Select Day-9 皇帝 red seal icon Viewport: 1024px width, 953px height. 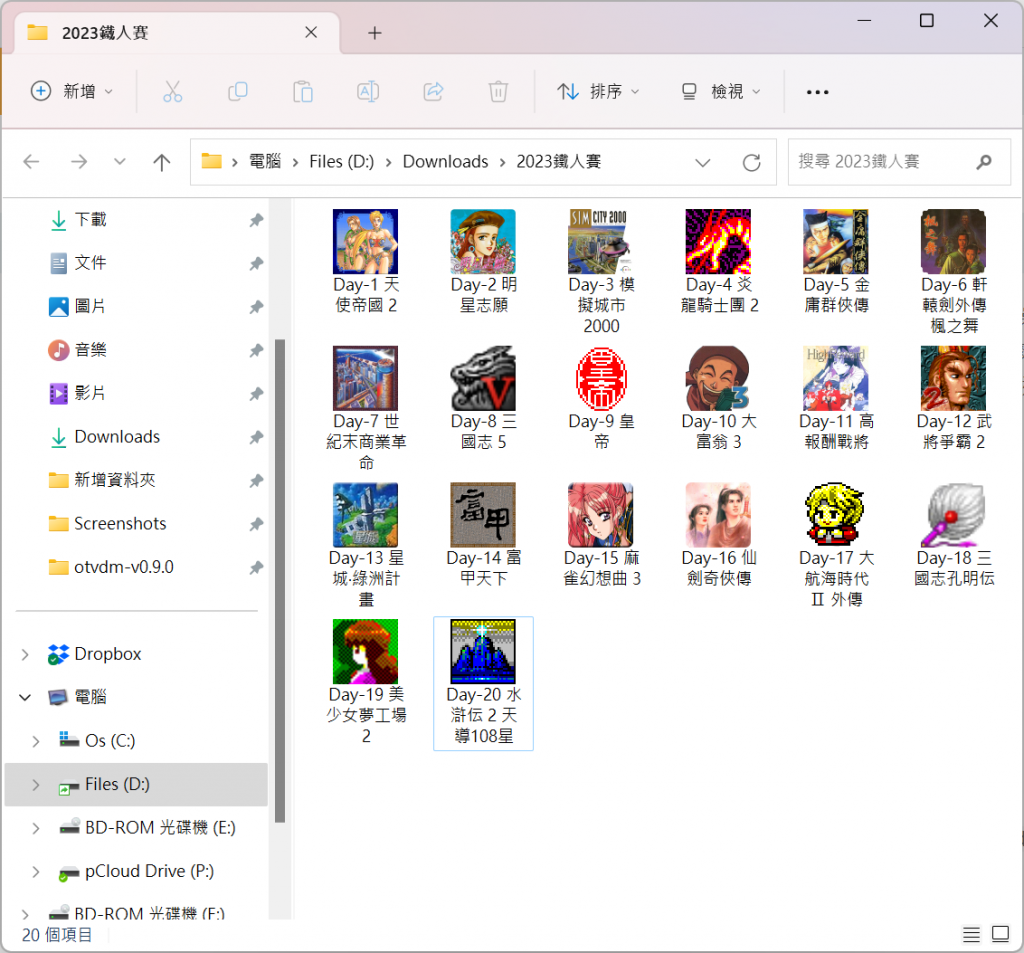[x=601, y=378]
